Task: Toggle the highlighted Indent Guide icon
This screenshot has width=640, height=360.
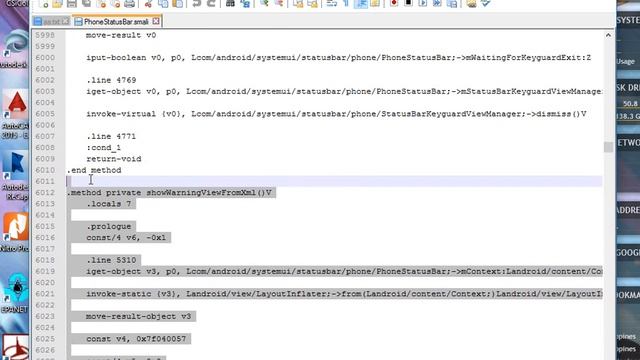Action: (x=361, y=4)
